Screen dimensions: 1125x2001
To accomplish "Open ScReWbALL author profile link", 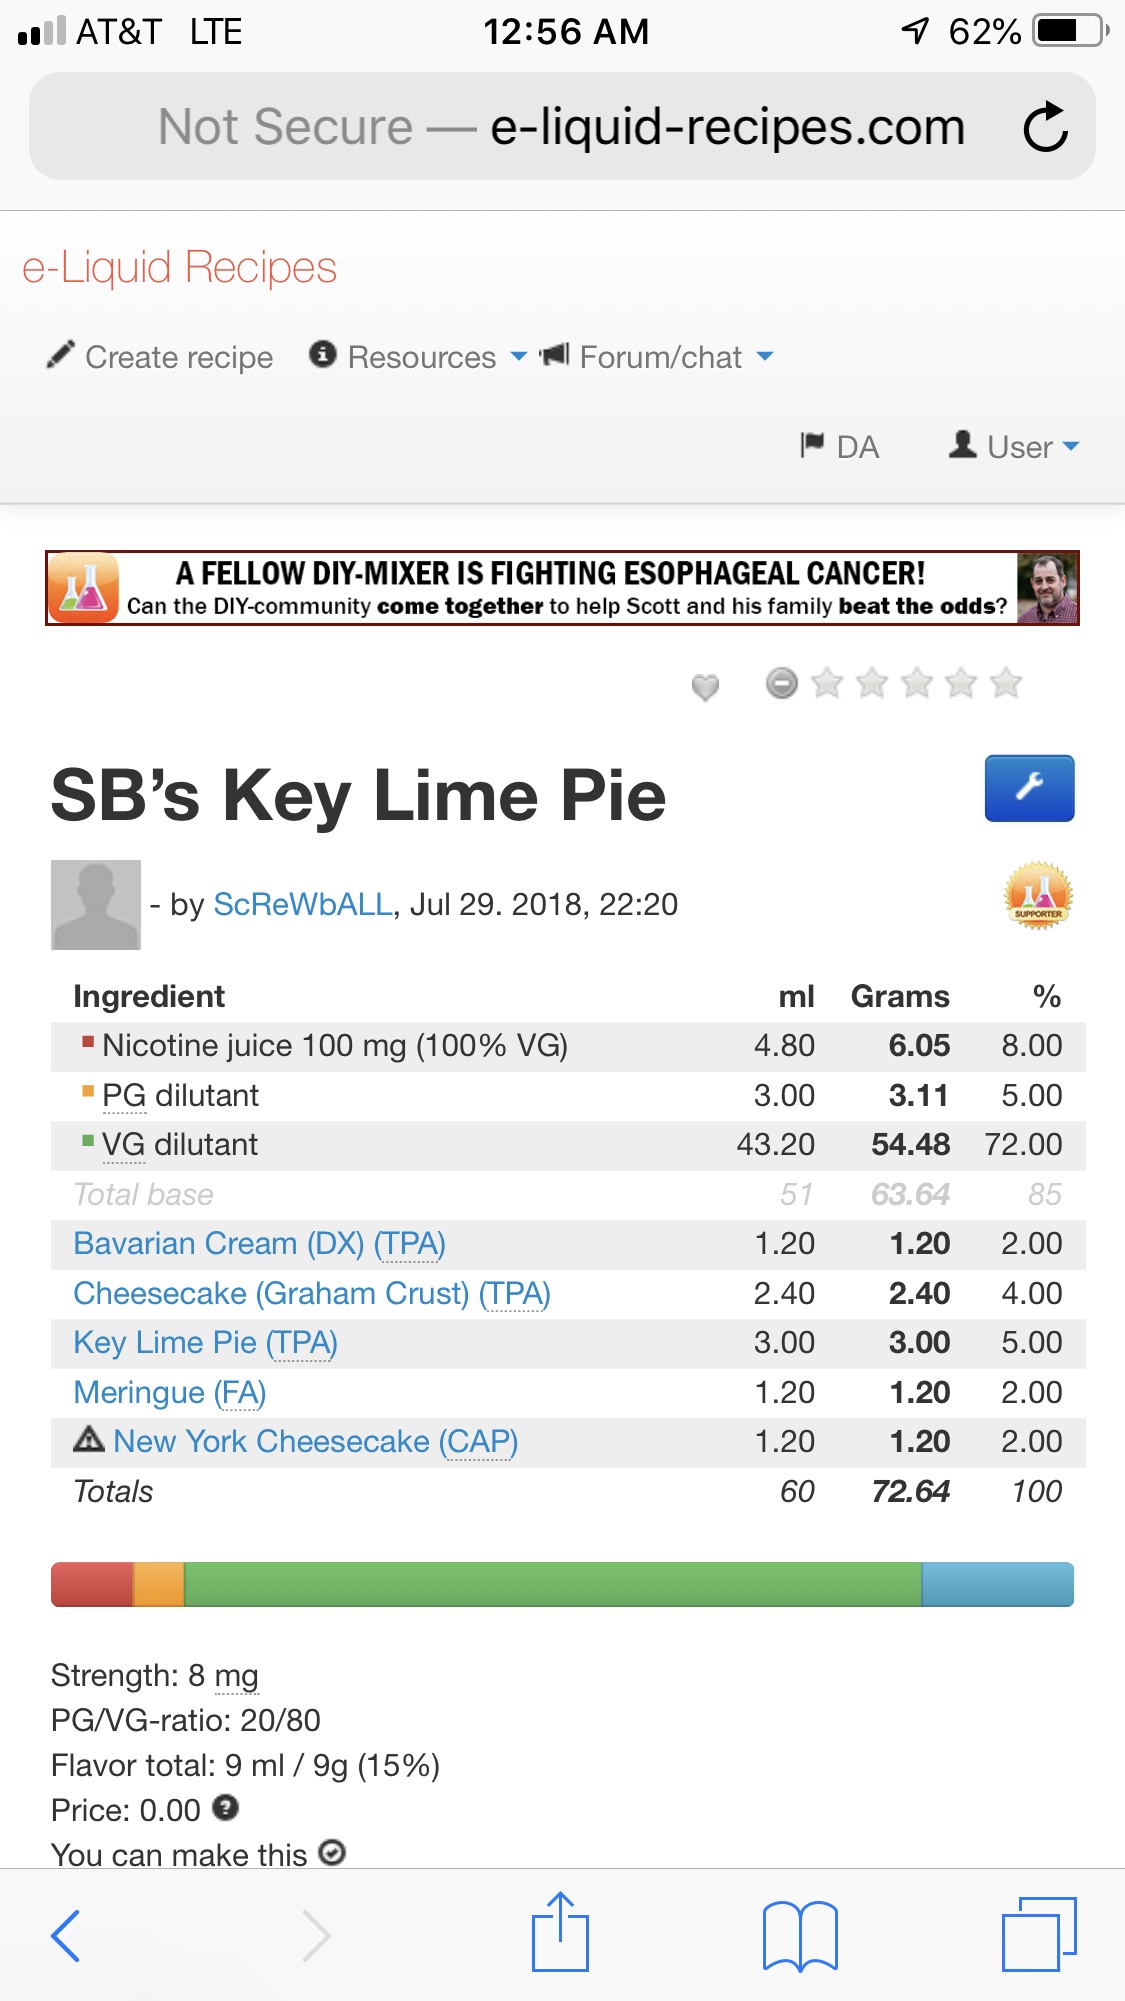I will (x=303, y=904).
